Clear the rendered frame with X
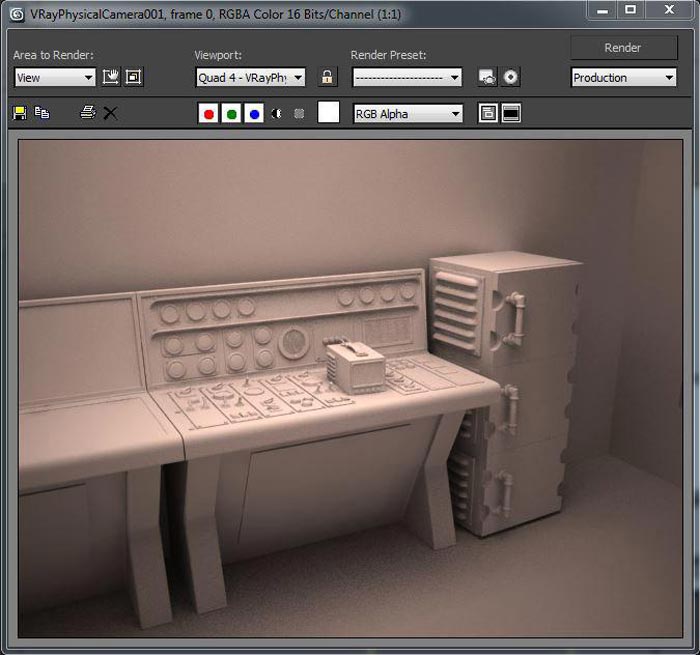Image resolution: width=700 pixels, height=655 pixels. point(110,113)
